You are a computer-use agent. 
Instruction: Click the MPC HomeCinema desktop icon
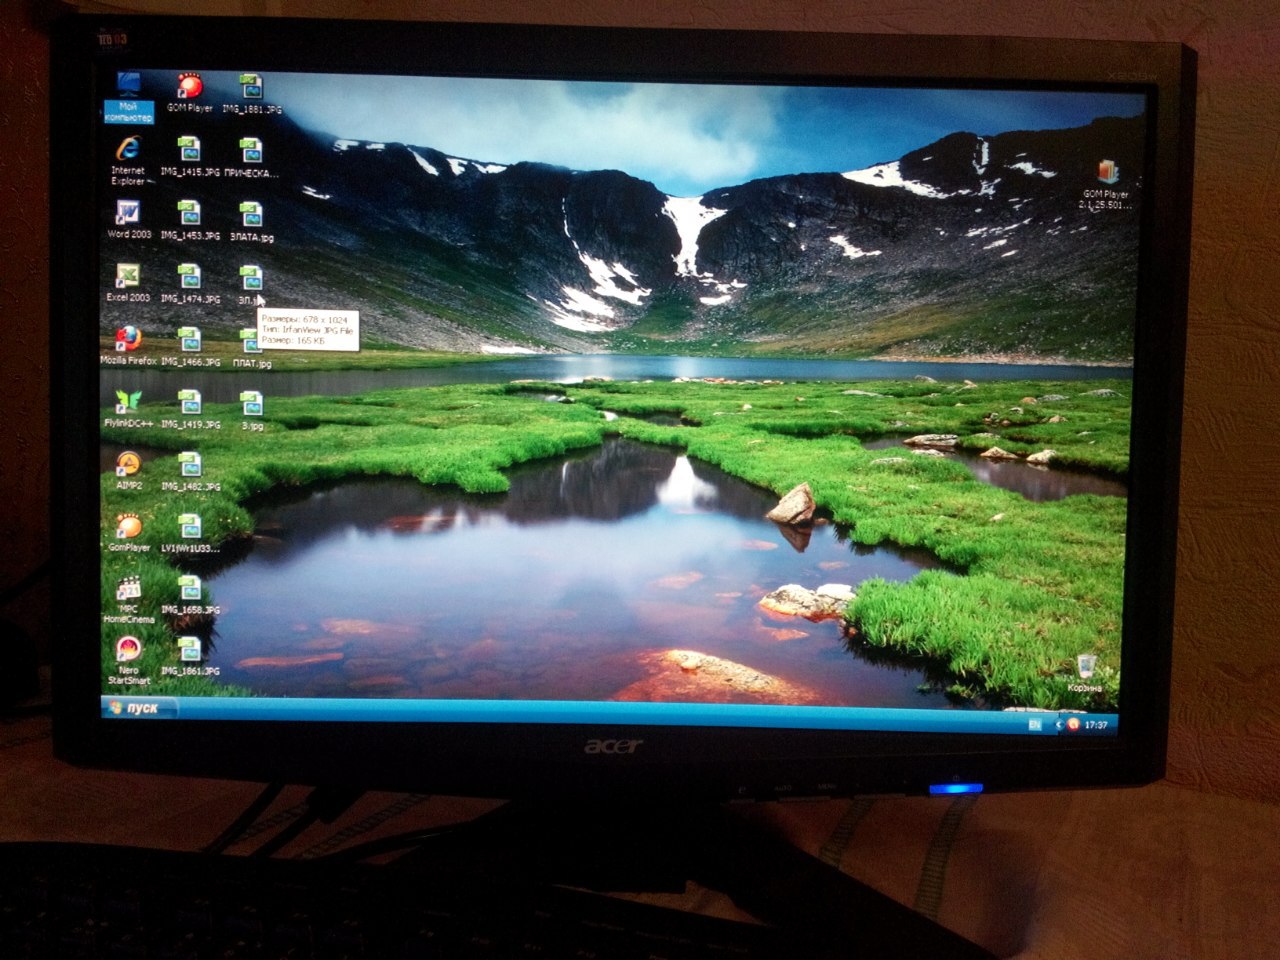[x=129, y=589]
